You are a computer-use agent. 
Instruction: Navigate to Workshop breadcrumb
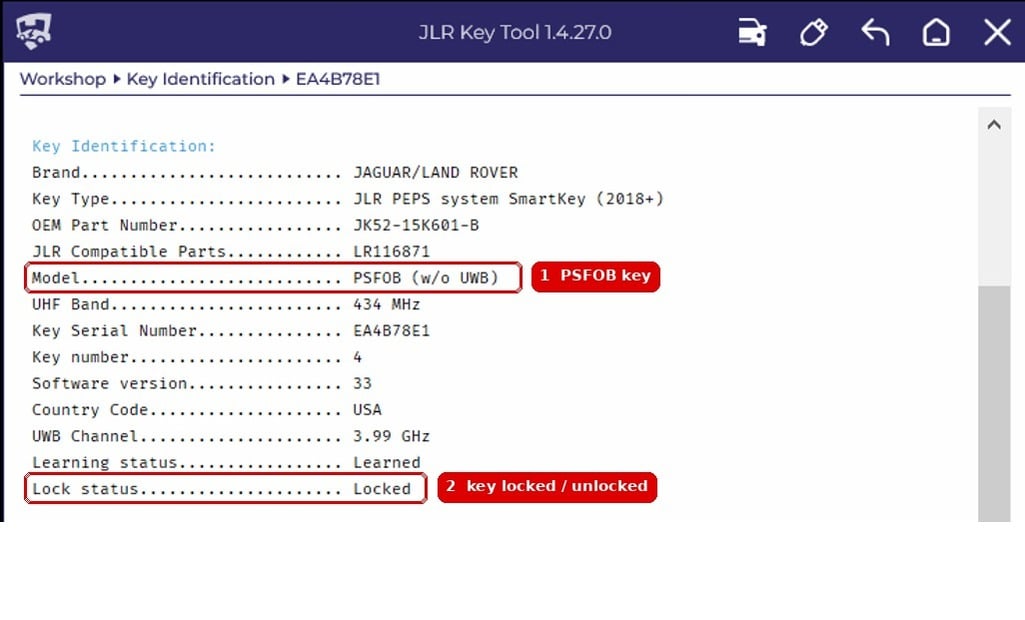(63, 79)
